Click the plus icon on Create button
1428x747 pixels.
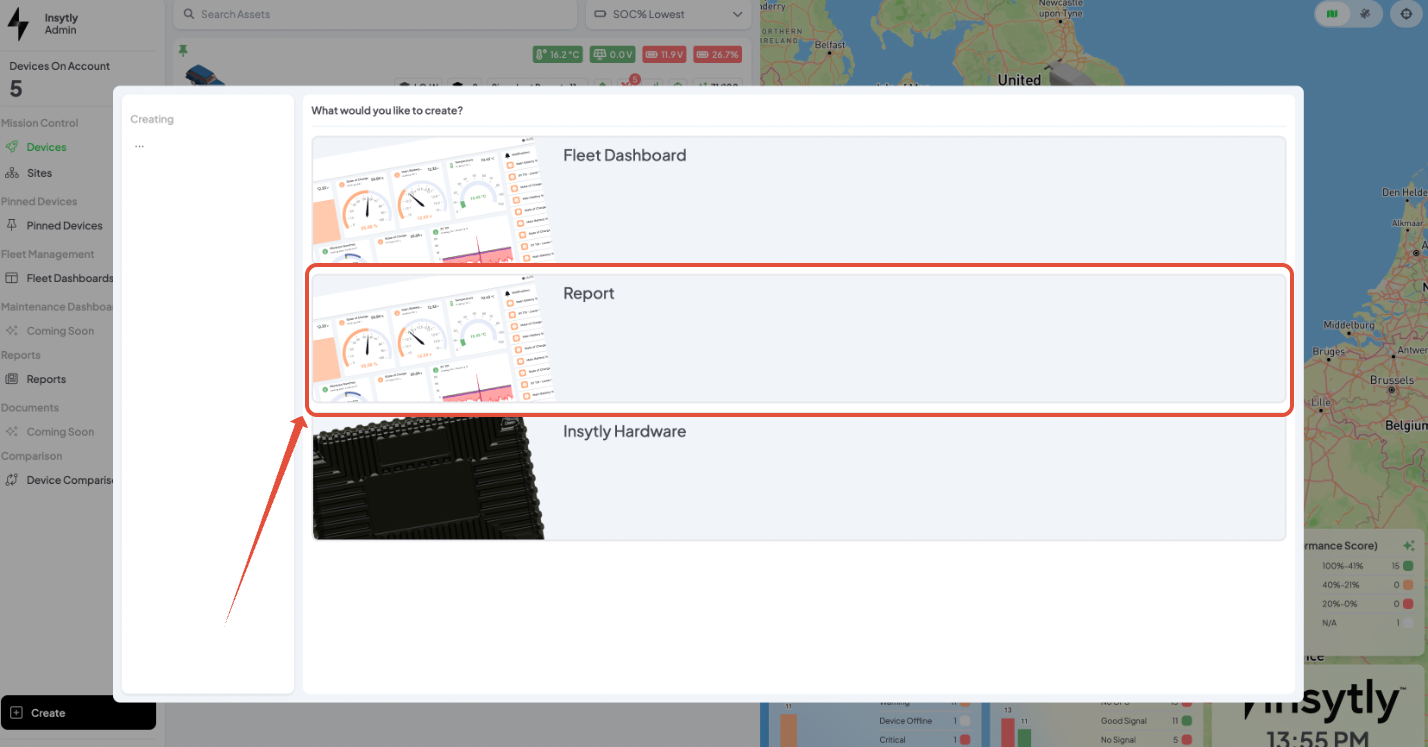tap(16, 713)
